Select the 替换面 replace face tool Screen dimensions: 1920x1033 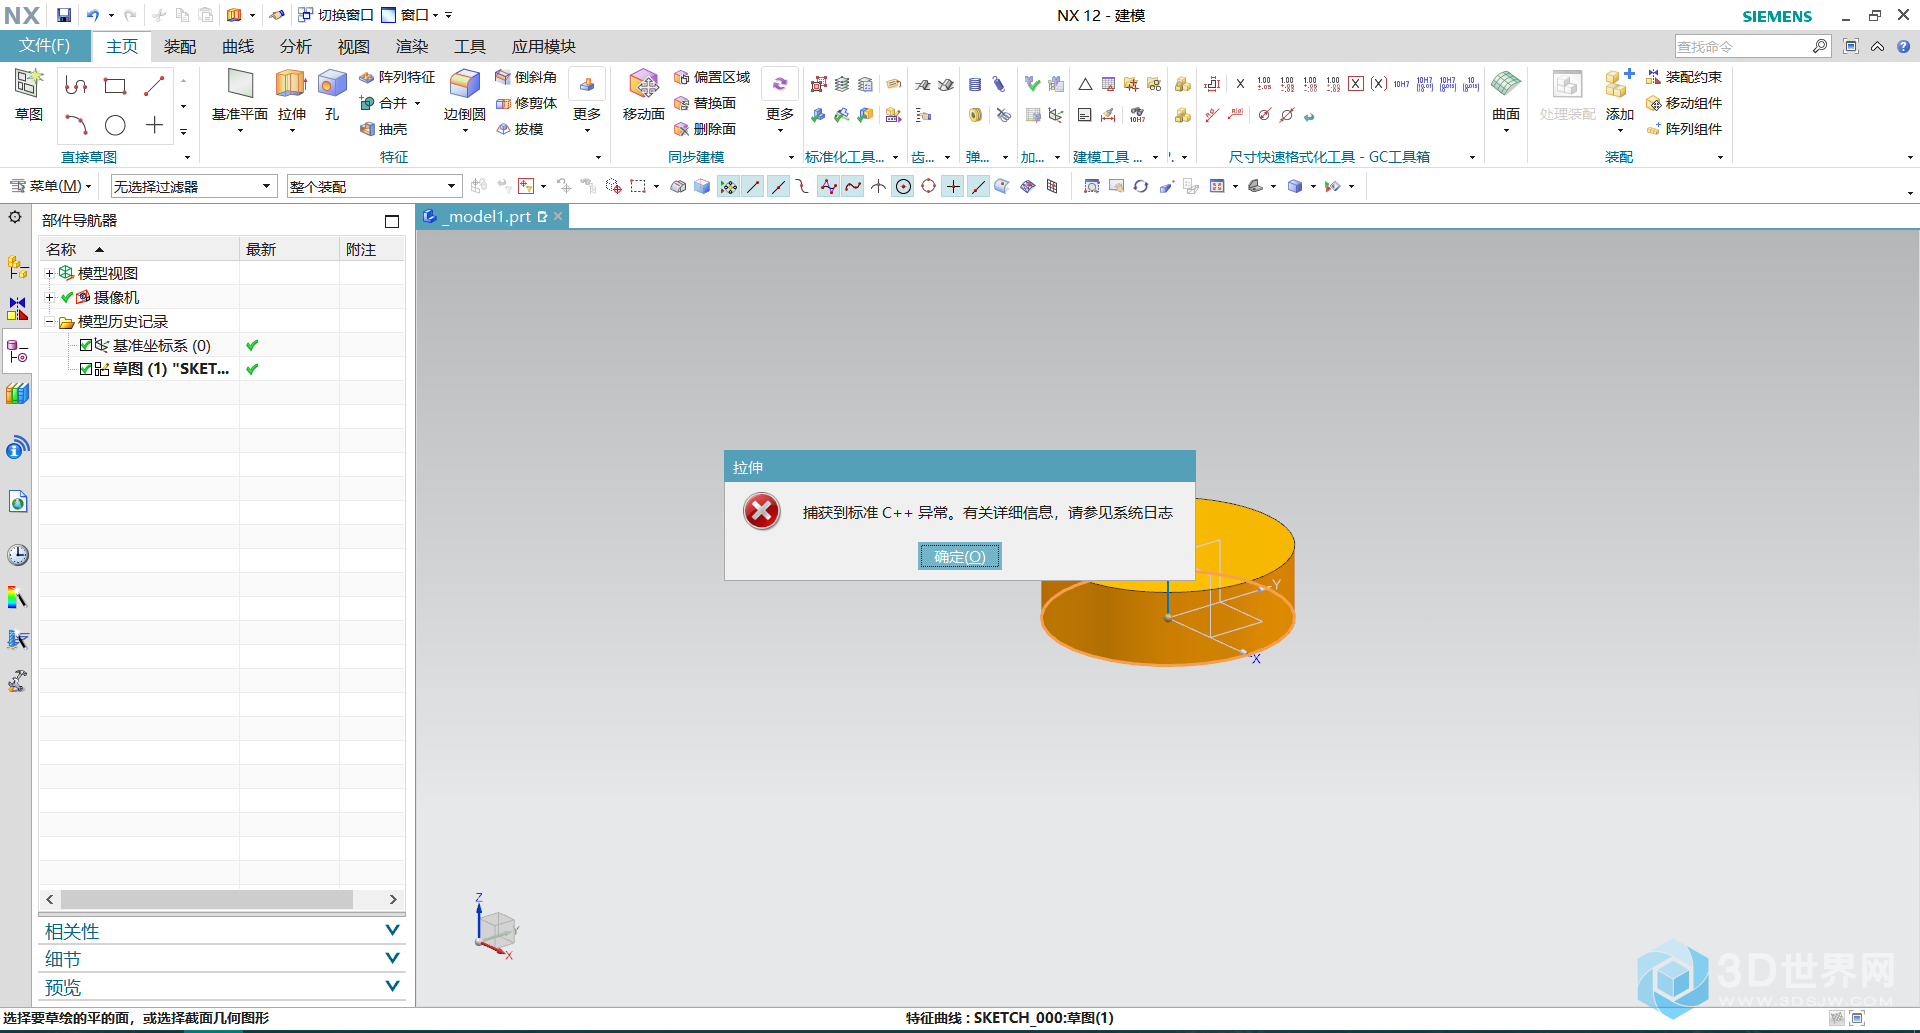pyautogui.click(x=705, y=103)
